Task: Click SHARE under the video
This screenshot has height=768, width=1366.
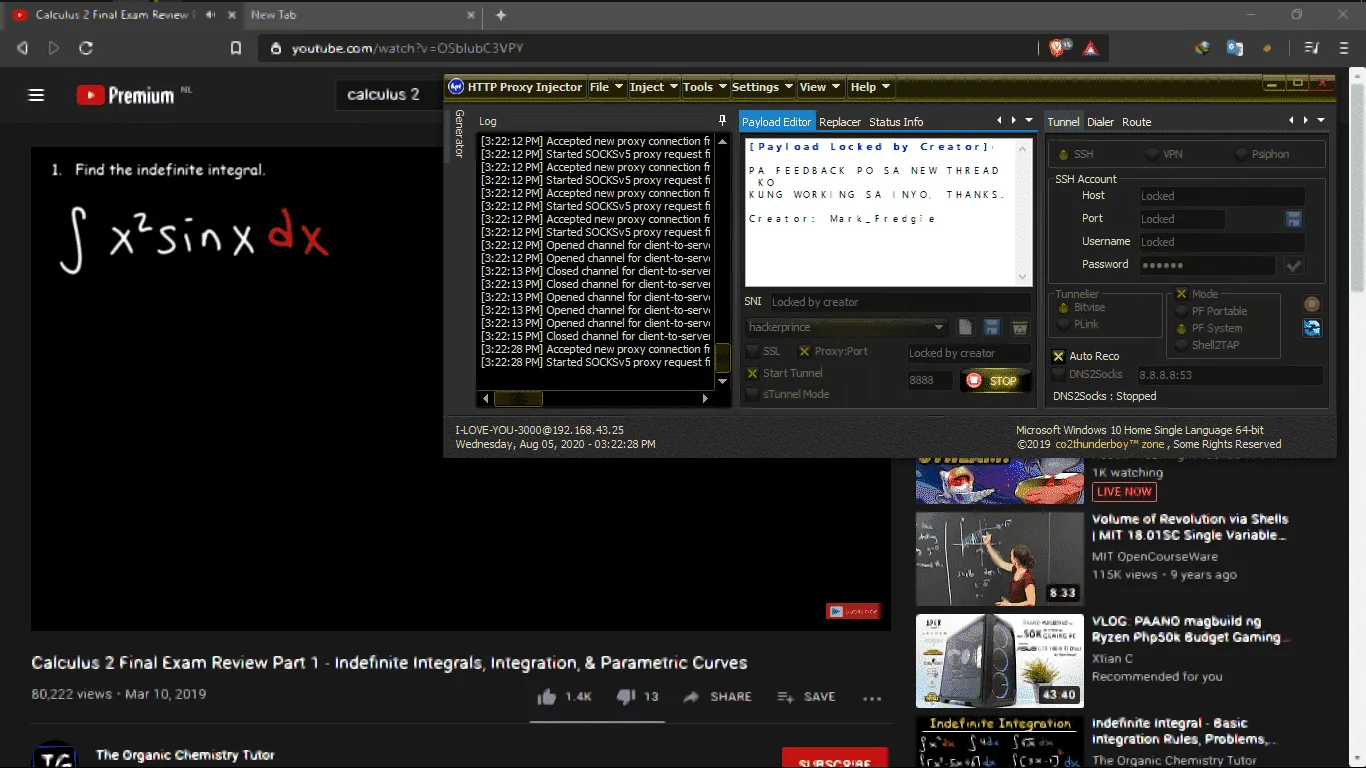Action: (x=718, y=697)
